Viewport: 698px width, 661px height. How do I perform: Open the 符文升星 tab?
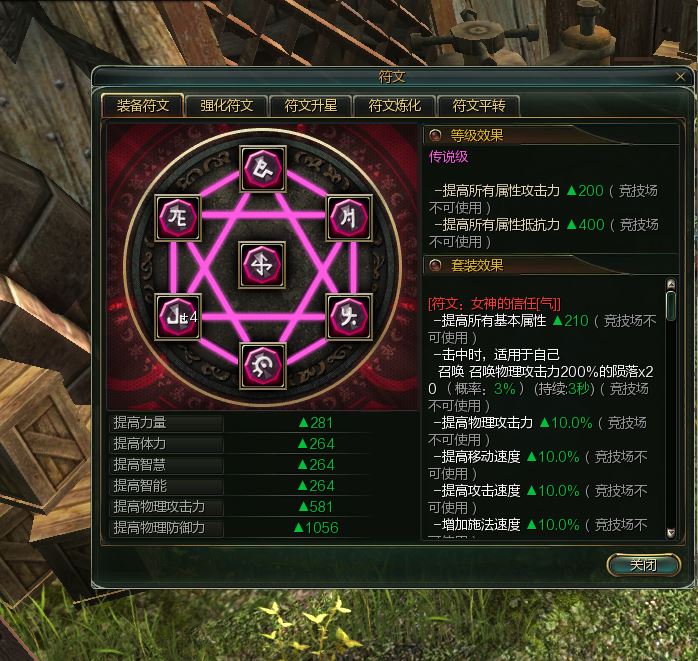311,106
